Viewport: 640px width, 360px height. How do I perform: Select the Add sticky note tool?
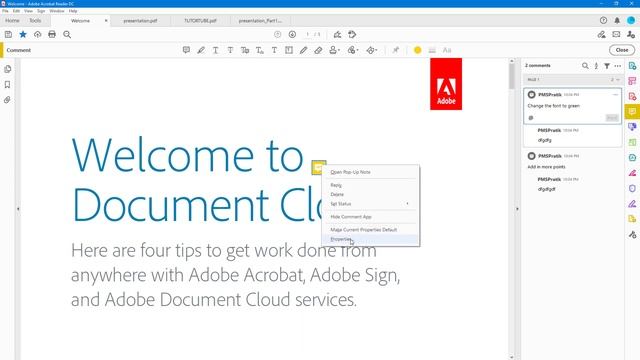pyautogui.click(x=186, y=50)
